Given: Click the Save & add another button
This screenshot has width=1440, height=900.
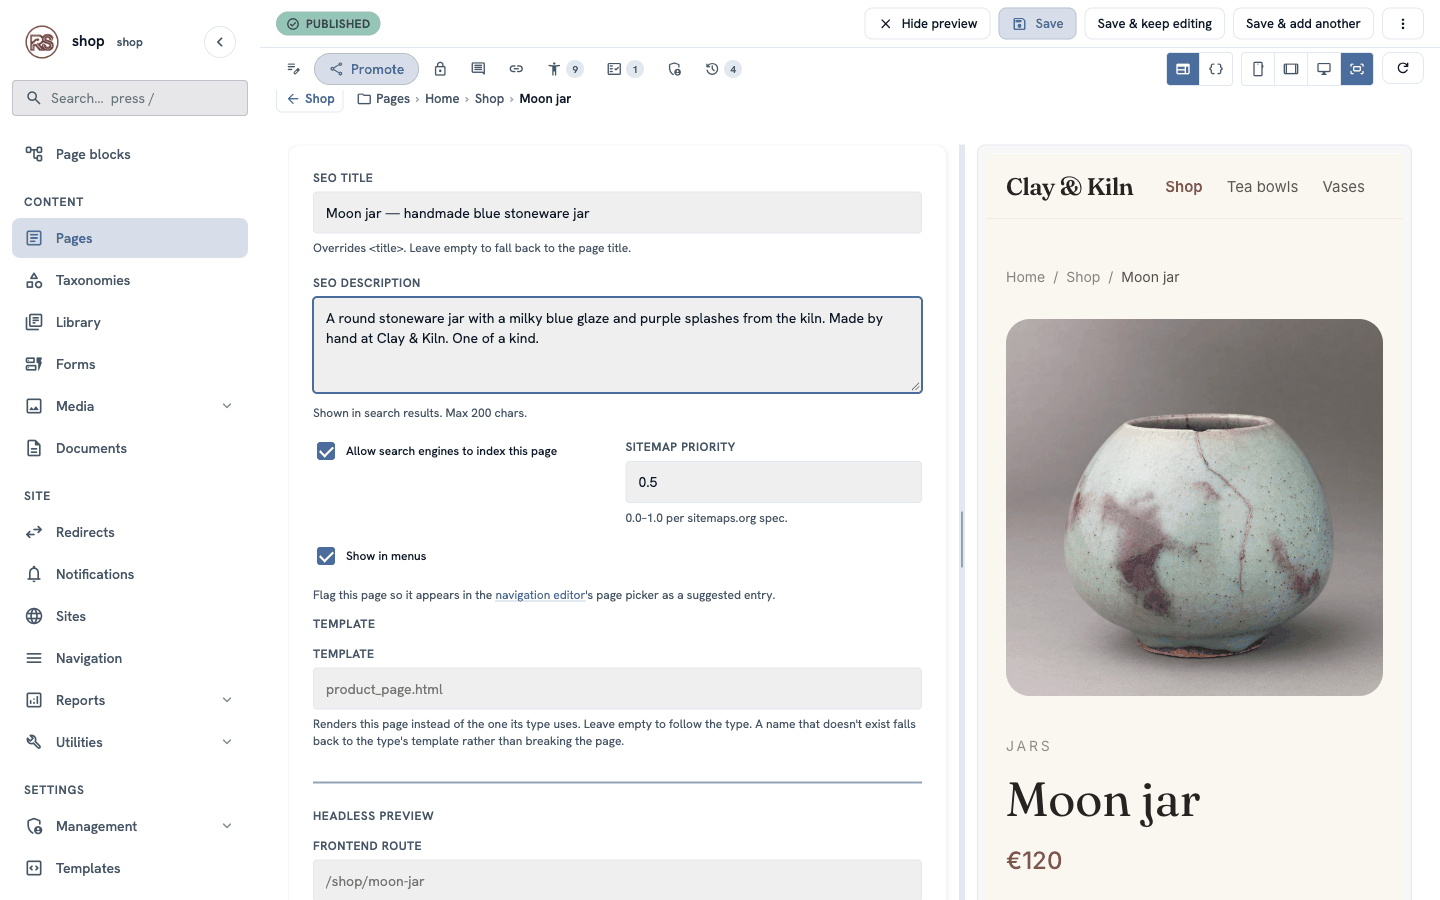Looking at the screenshot, I should pos(1303,24).
